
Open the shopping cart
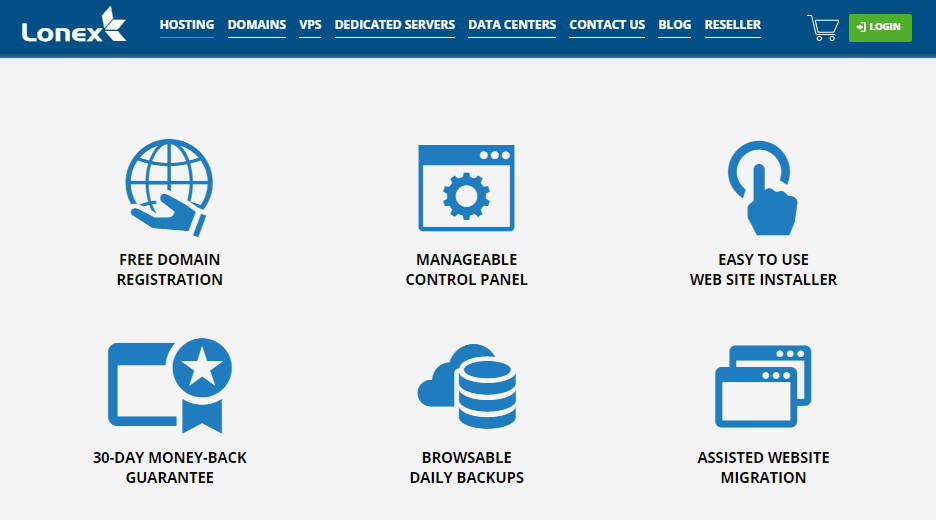tap(823, 27)
